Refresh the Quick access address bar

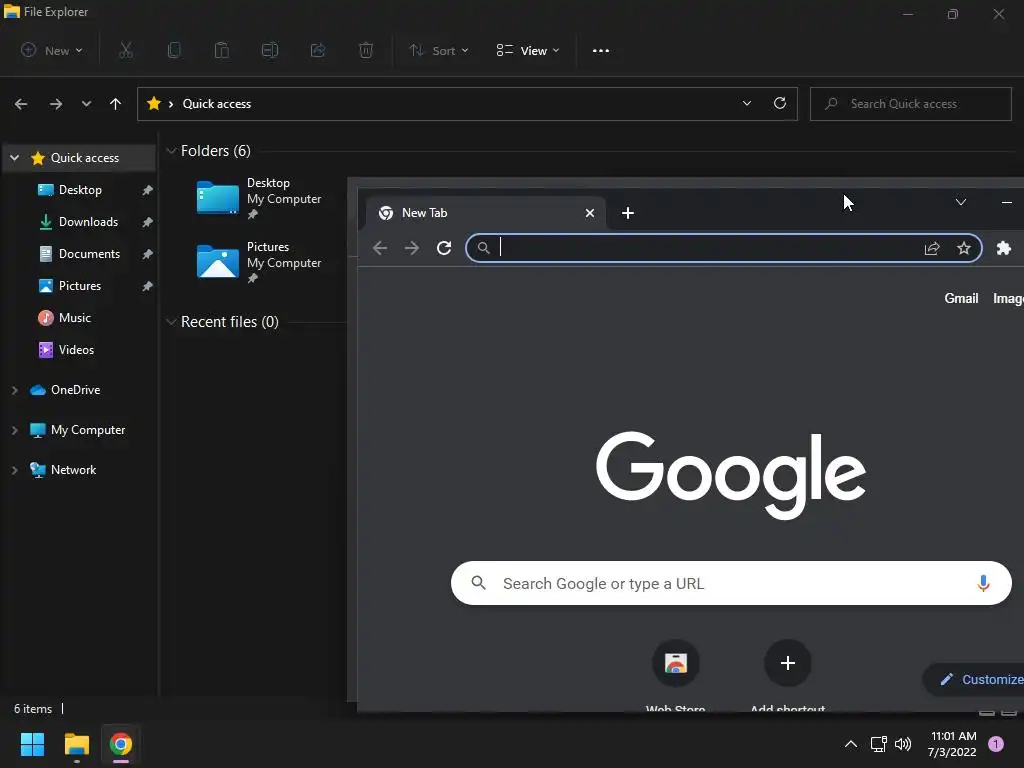click(x=780, y=103)
